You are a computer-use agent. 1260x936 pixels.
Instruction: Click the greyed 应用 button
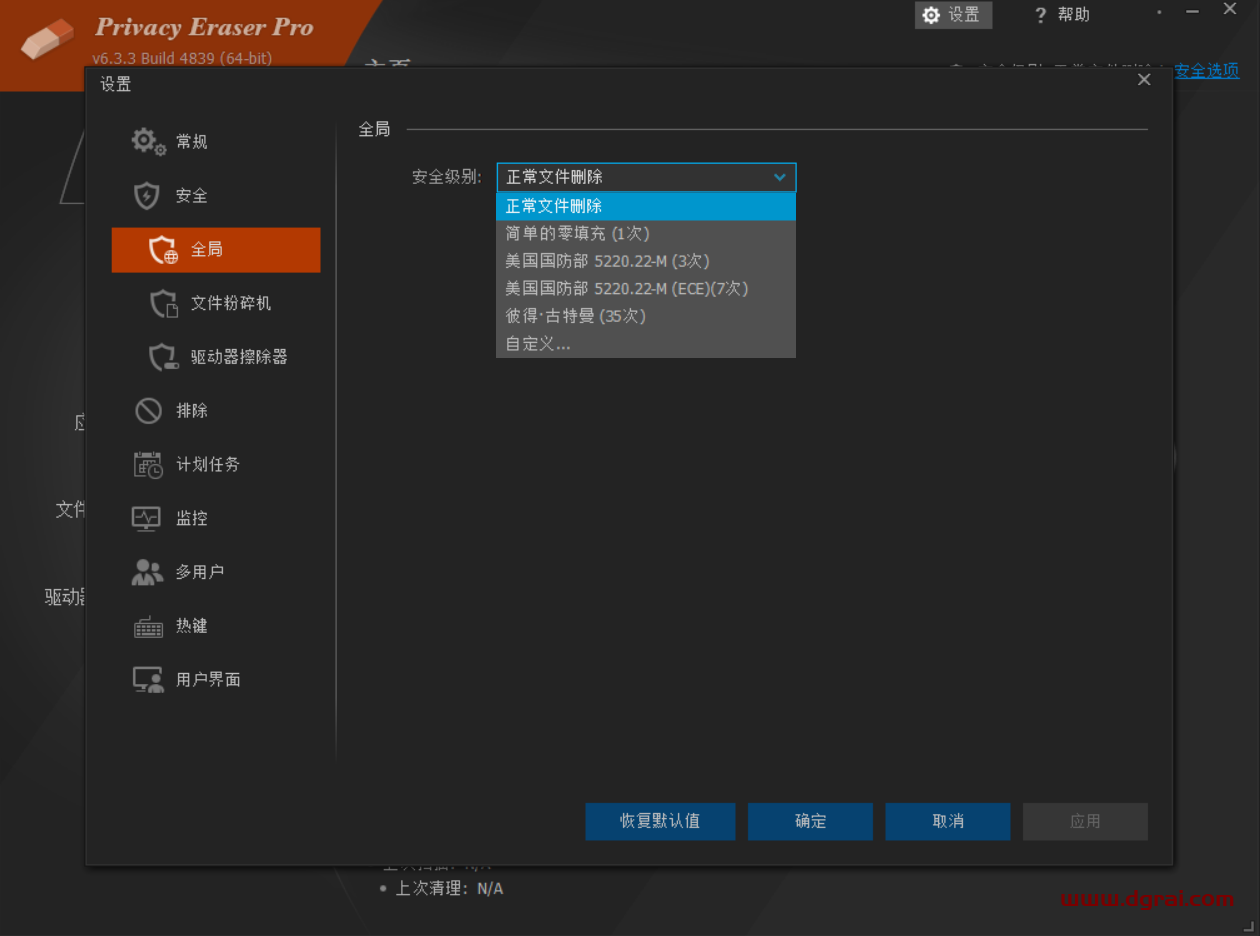click(1085, 821)
